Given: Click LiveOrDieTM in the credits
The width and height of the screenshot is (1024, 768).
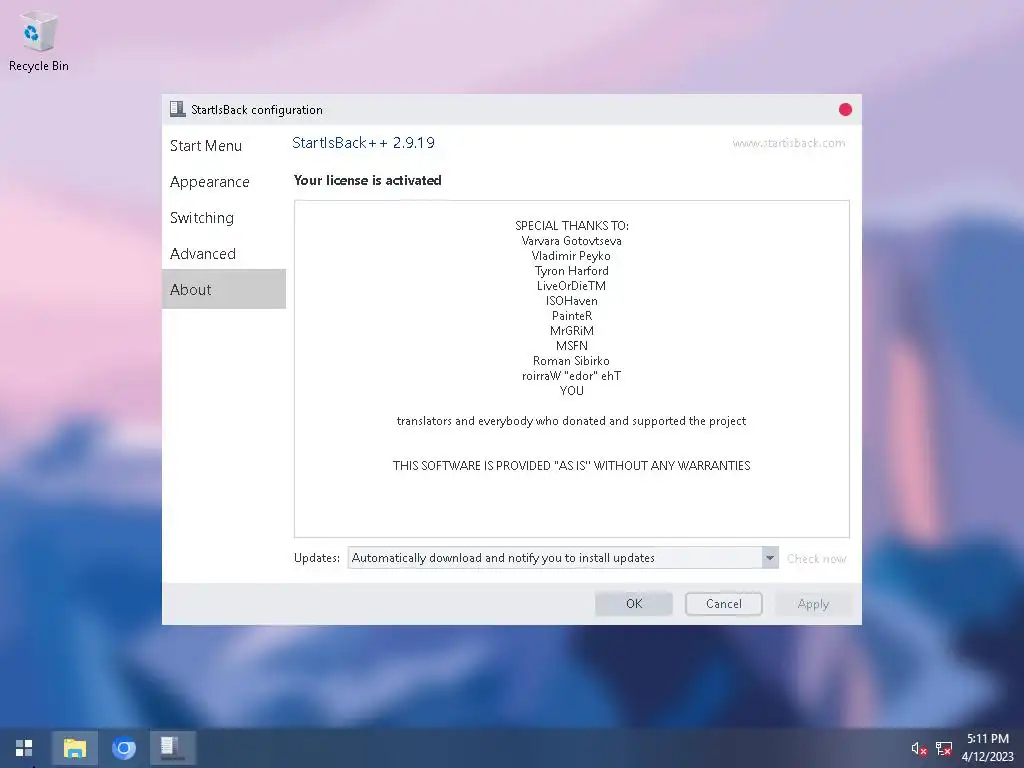Looking at the screenshot, I should [x=571, y=286].
